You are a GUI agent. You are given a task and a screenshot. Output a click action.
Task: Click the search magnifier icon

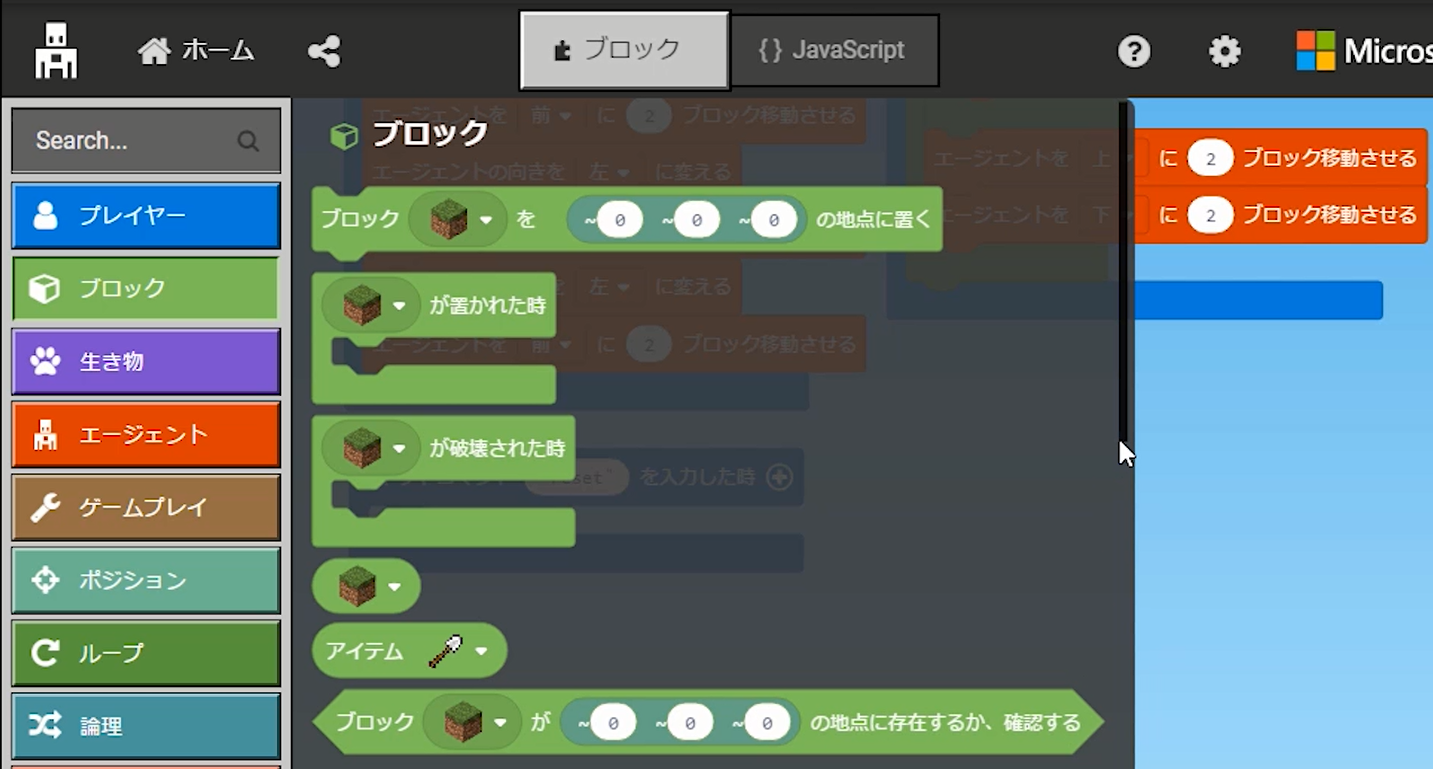coord(248,141)
